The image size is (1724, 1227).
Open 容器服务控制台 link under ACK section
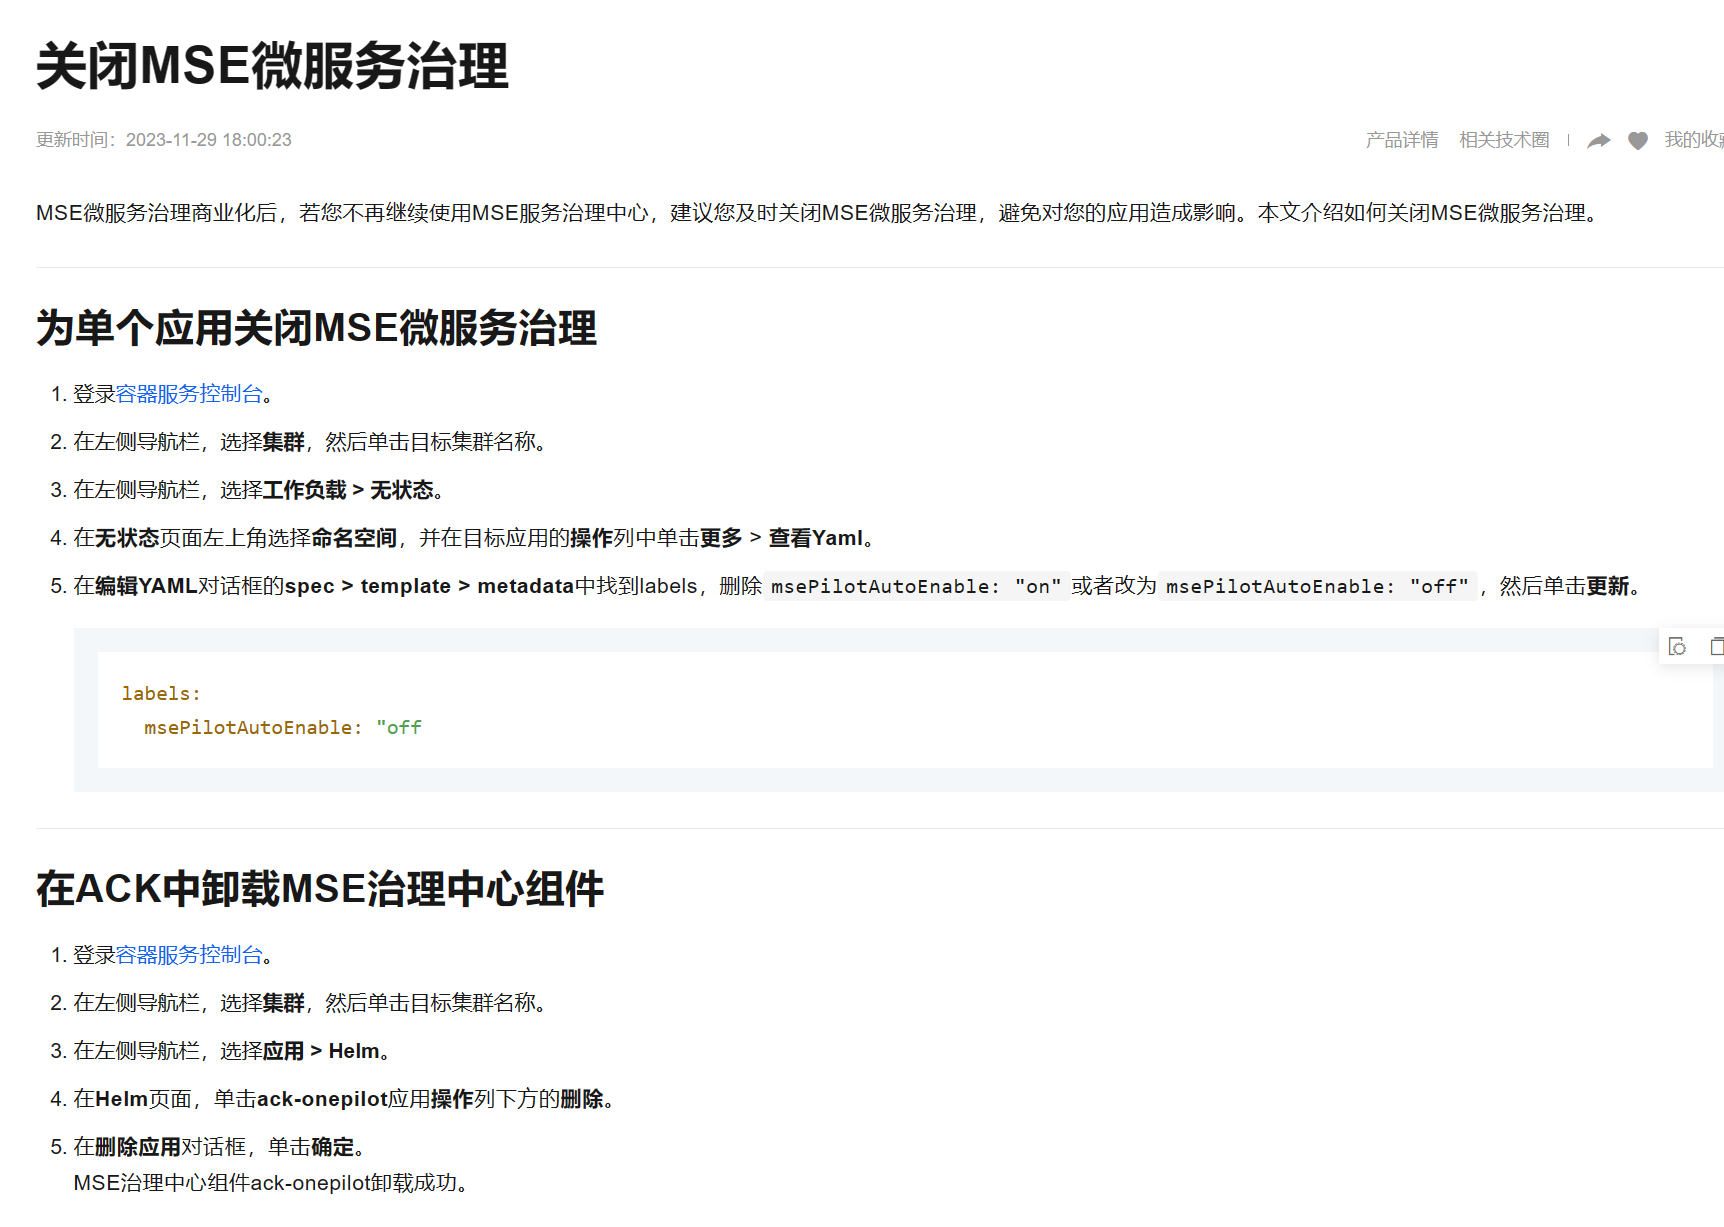(x=189, y=955)
